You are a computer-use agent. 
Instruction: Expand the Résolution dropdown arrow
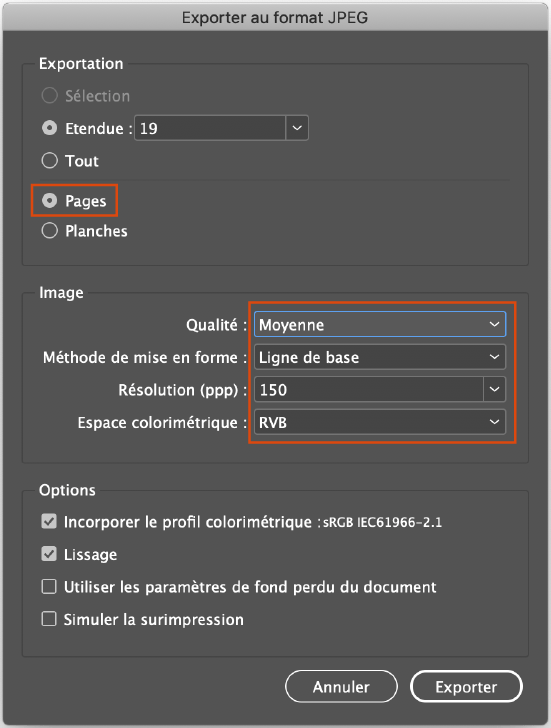(x=494, y=390)
